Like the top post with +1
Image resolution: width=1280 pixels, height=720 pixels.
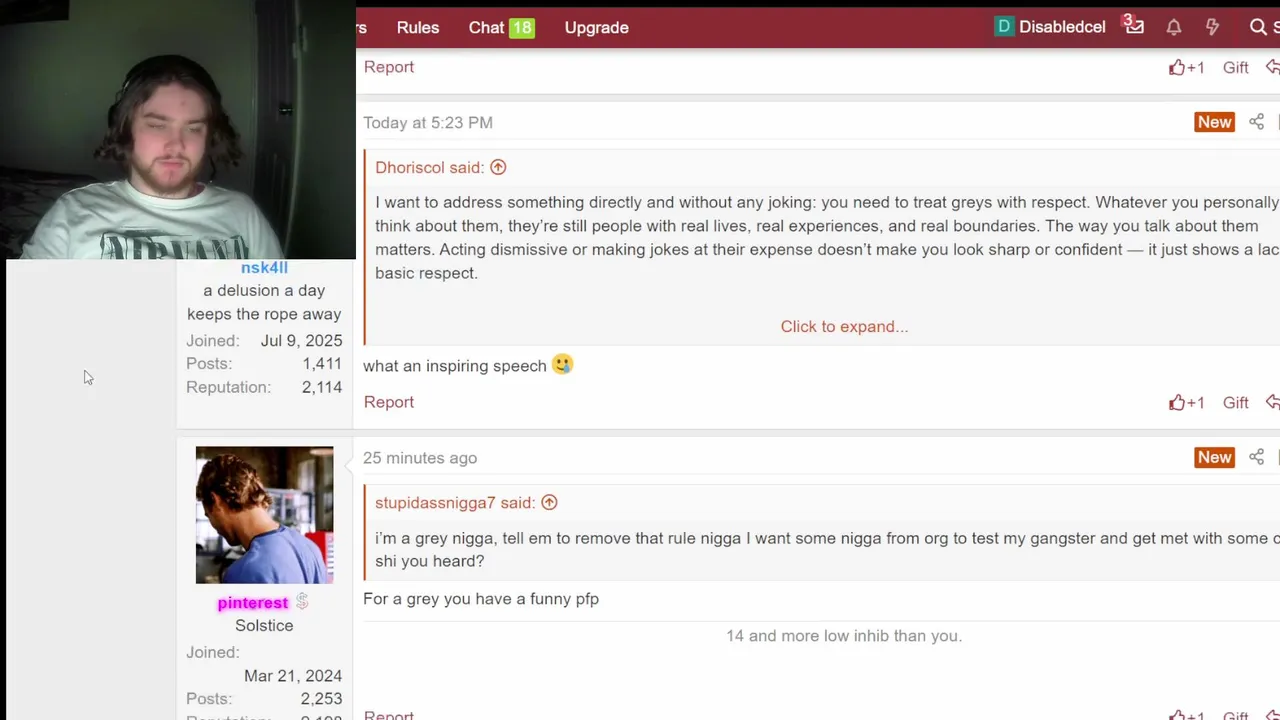[1186, 67]
